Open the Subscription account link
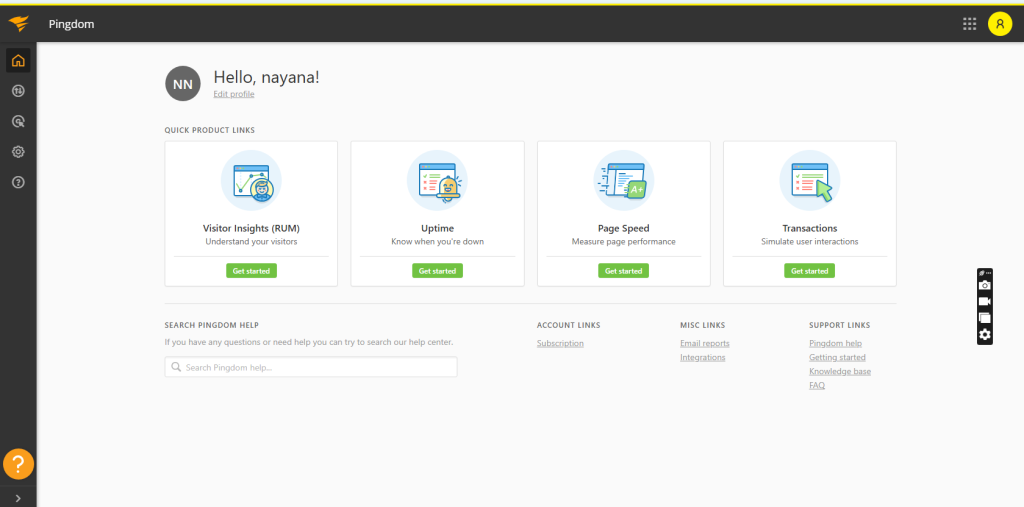This screenshot has height=507, width=1024. tap(560, 344)
